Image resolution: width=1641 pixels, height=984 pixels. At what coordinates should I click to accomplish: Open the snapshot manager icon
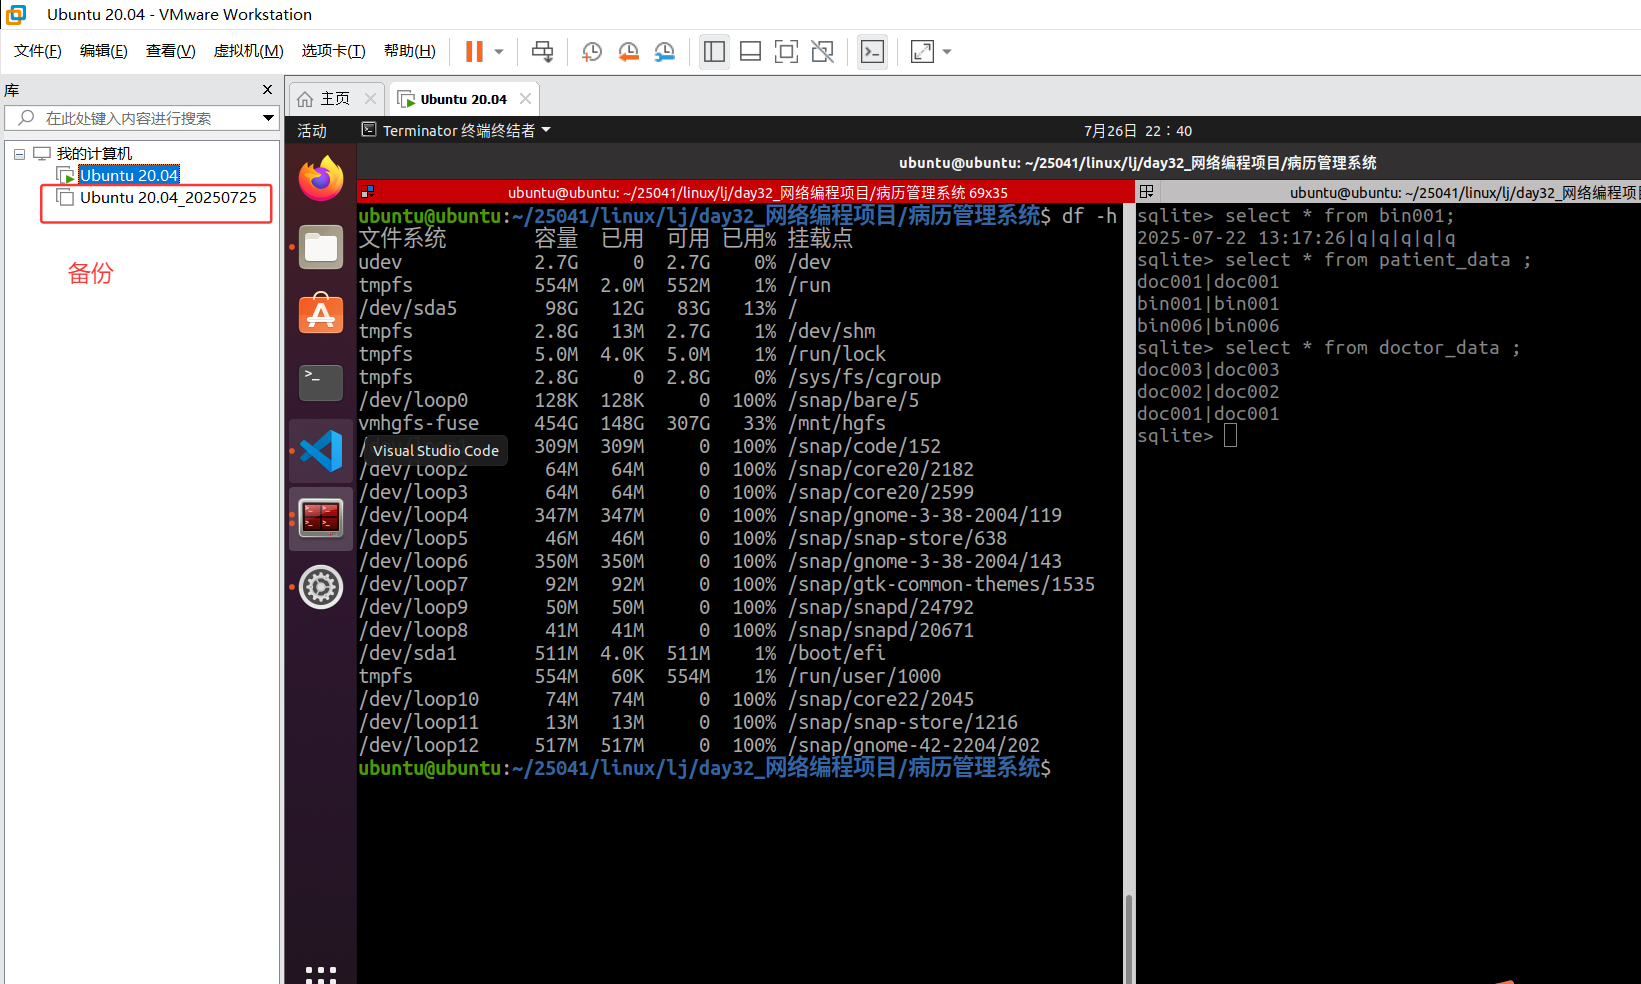coord(665,51)
